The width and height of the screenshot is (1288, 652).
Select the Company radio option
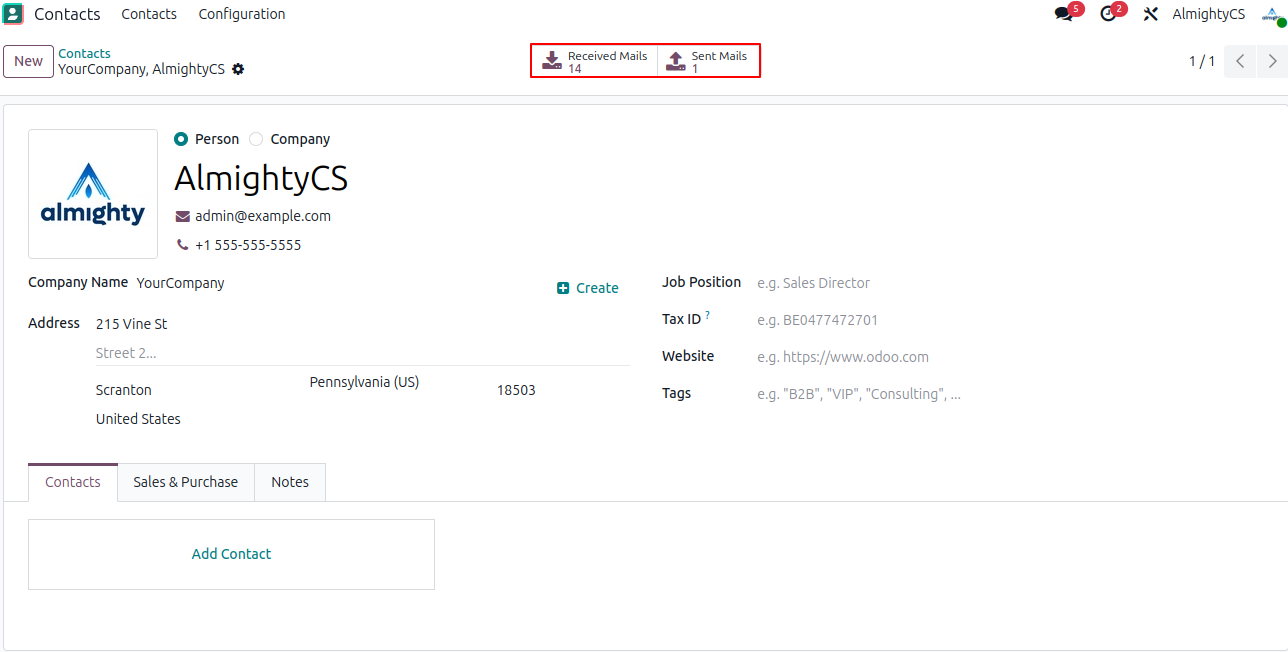click(x=257, y=139)
